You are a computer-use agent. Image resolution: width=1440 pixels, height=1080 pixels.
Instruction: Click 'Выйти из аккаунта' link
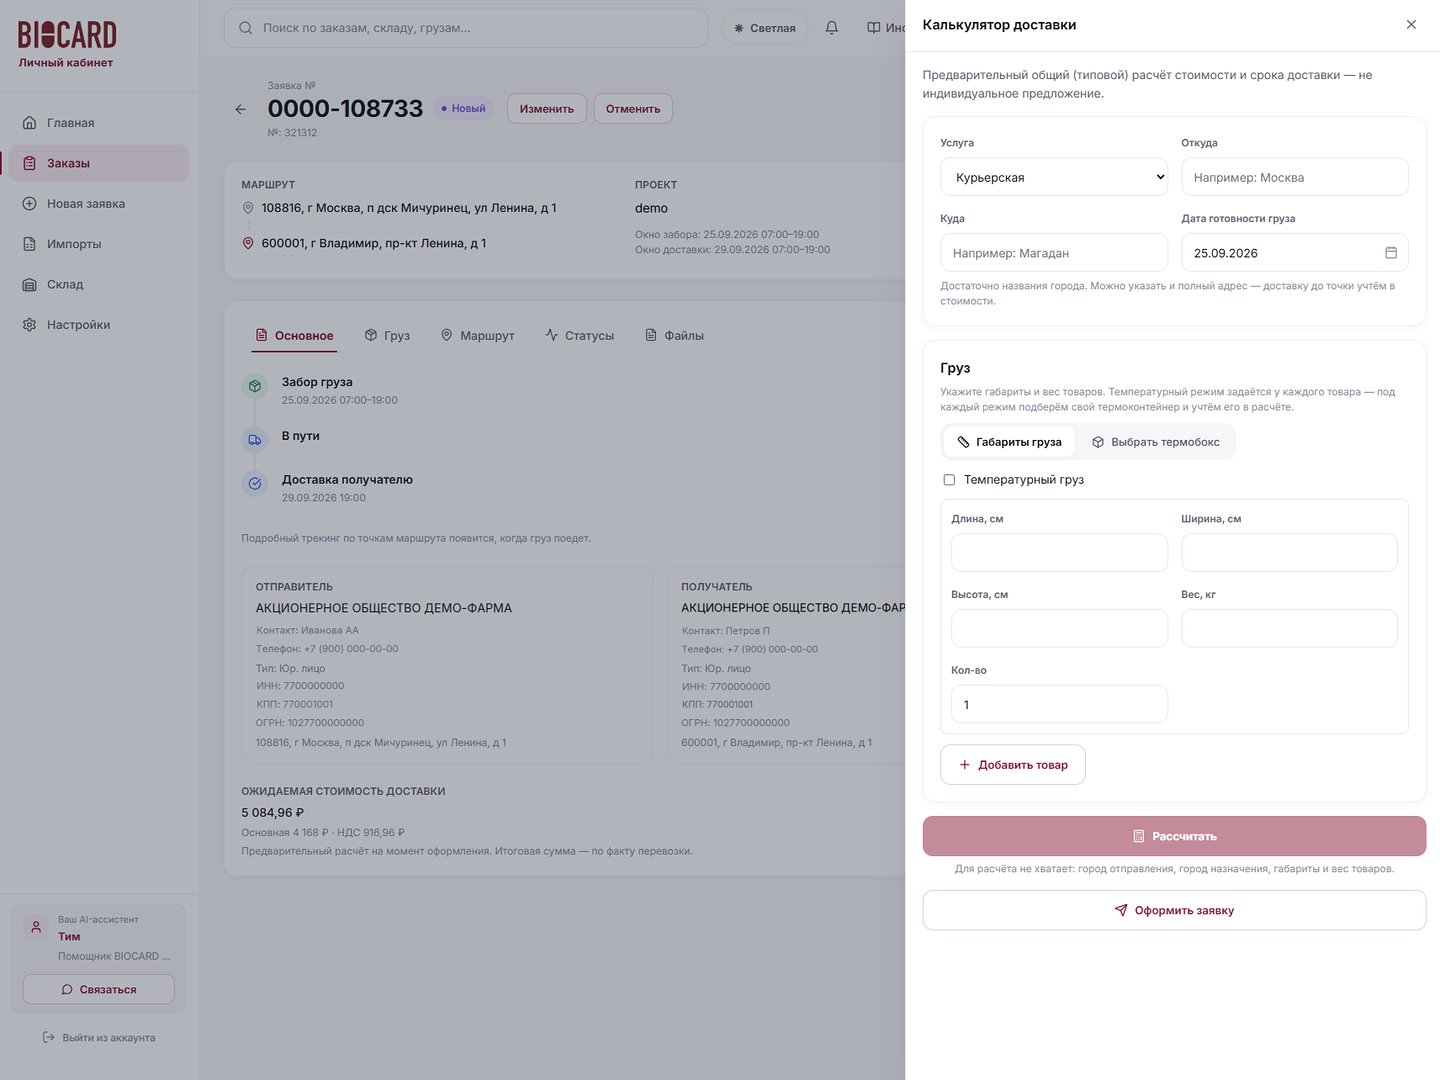pyautogui.click(x=99, y=1038)
